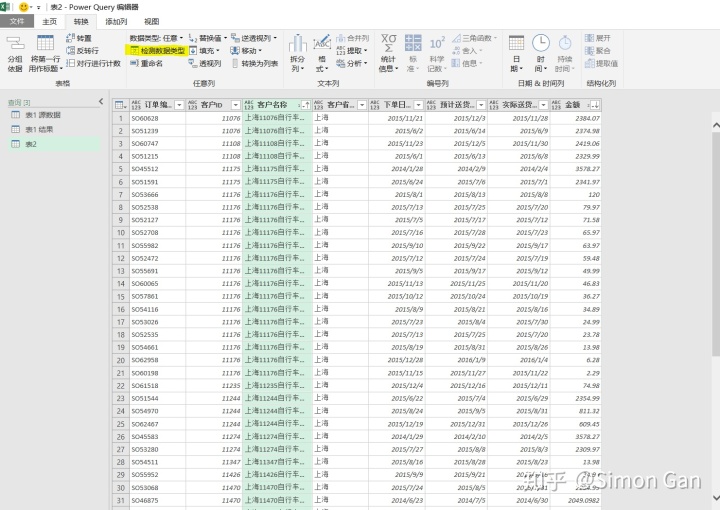Click 对行进行计数 (Count Rows)
The height and width of the screenshot is (510, 720).
point(94,63)
